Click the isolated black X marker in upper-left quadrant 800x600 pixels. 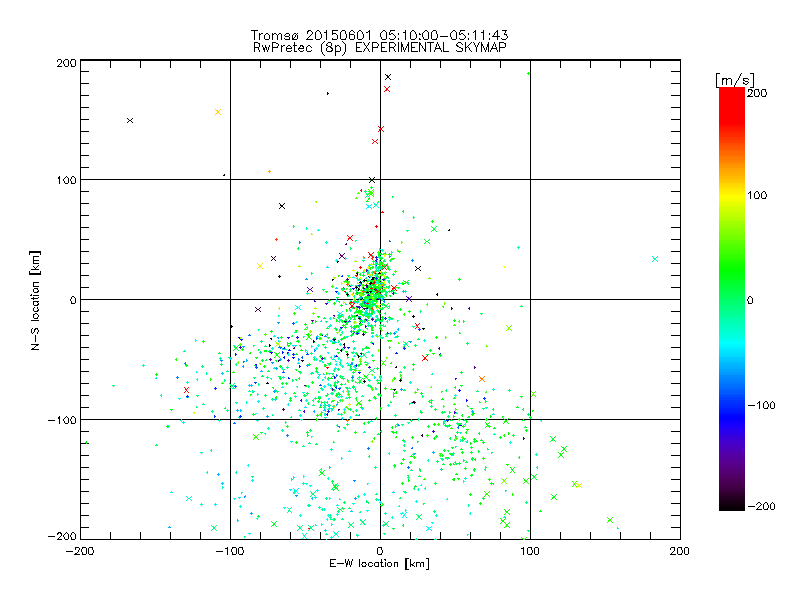pyautogui.click(x=130, y=120)
